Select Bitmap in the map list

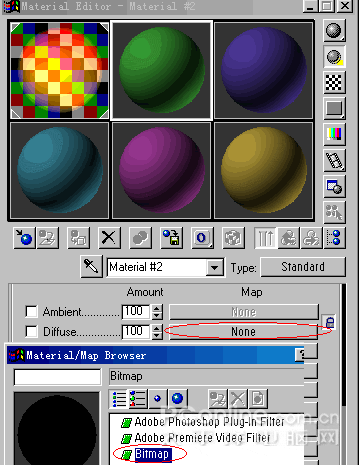(152, 454)
